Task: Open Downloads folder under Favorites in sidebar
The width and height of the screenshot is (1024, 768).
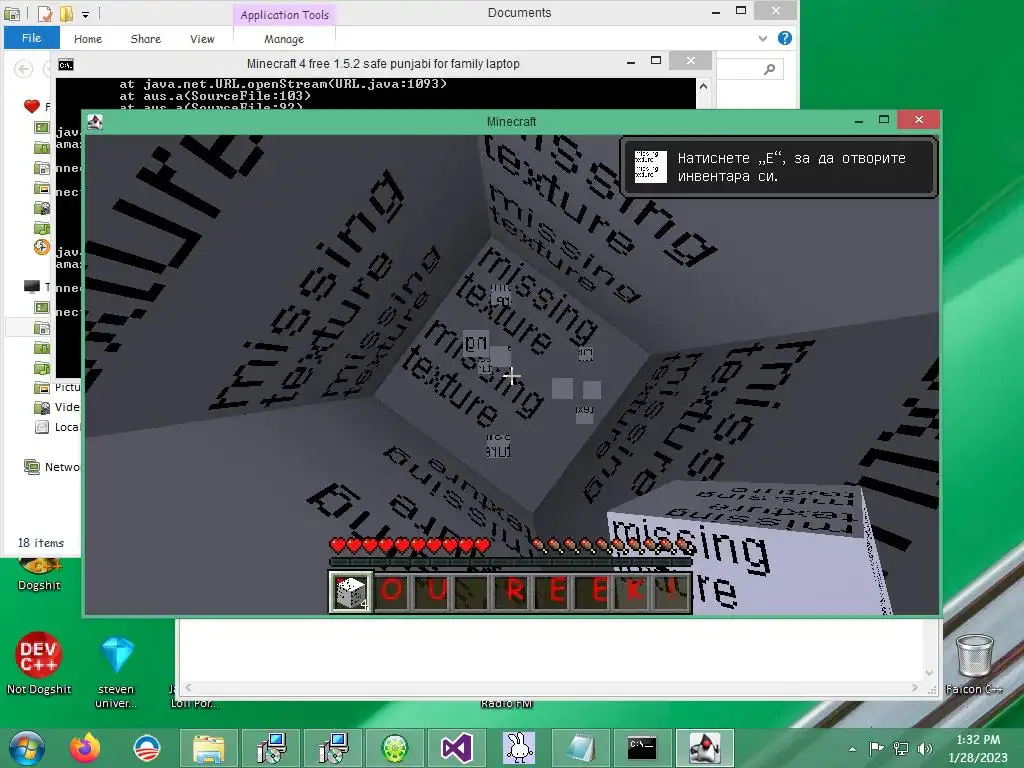Action: pos(42,148)
